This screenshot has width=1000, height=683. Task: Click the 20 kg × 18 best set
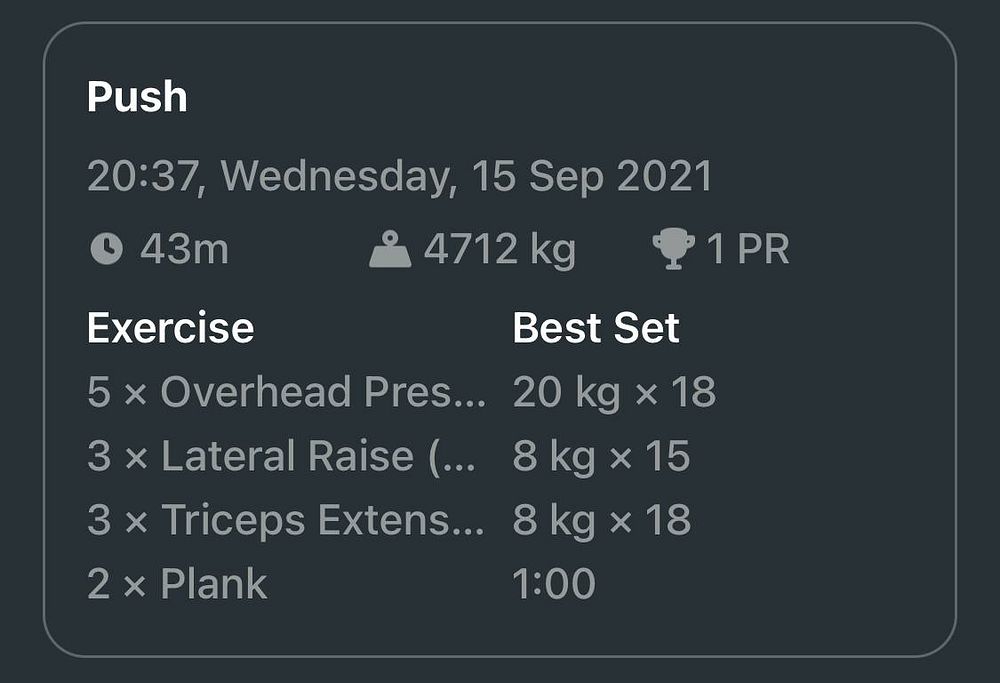(x=615, y=392)
